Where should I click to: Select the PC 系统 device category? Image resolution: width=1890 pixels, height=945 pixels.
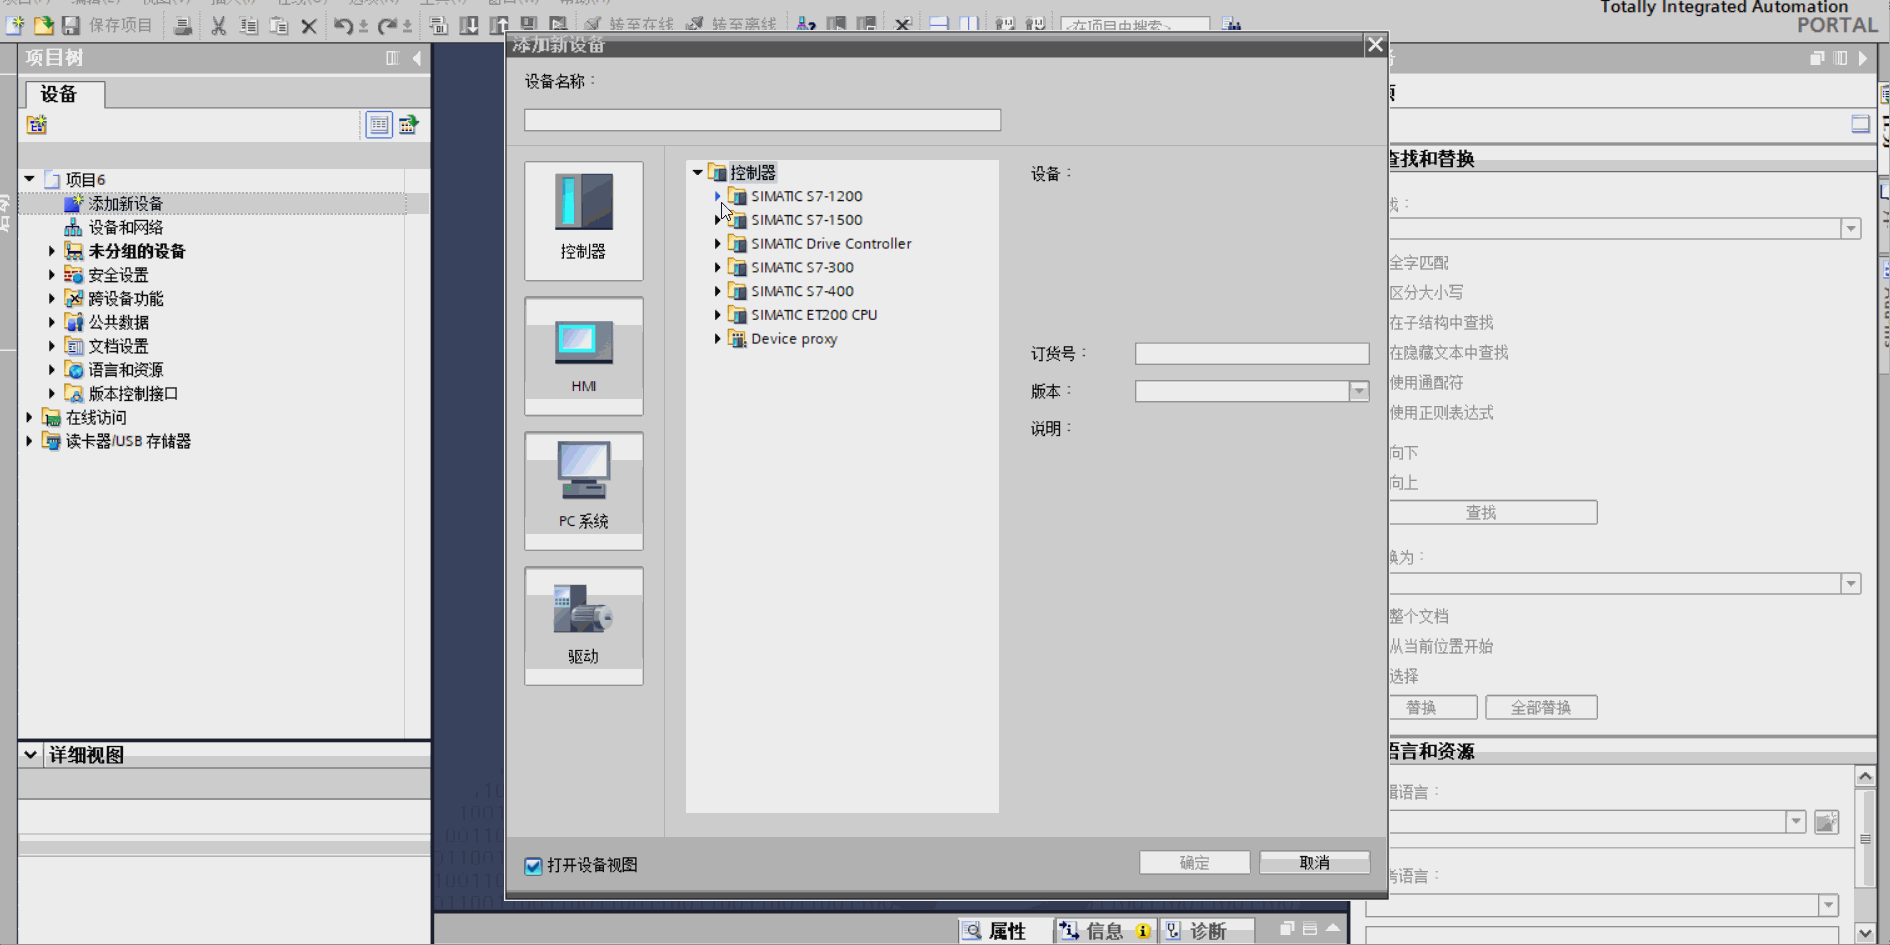coord(583,490)
